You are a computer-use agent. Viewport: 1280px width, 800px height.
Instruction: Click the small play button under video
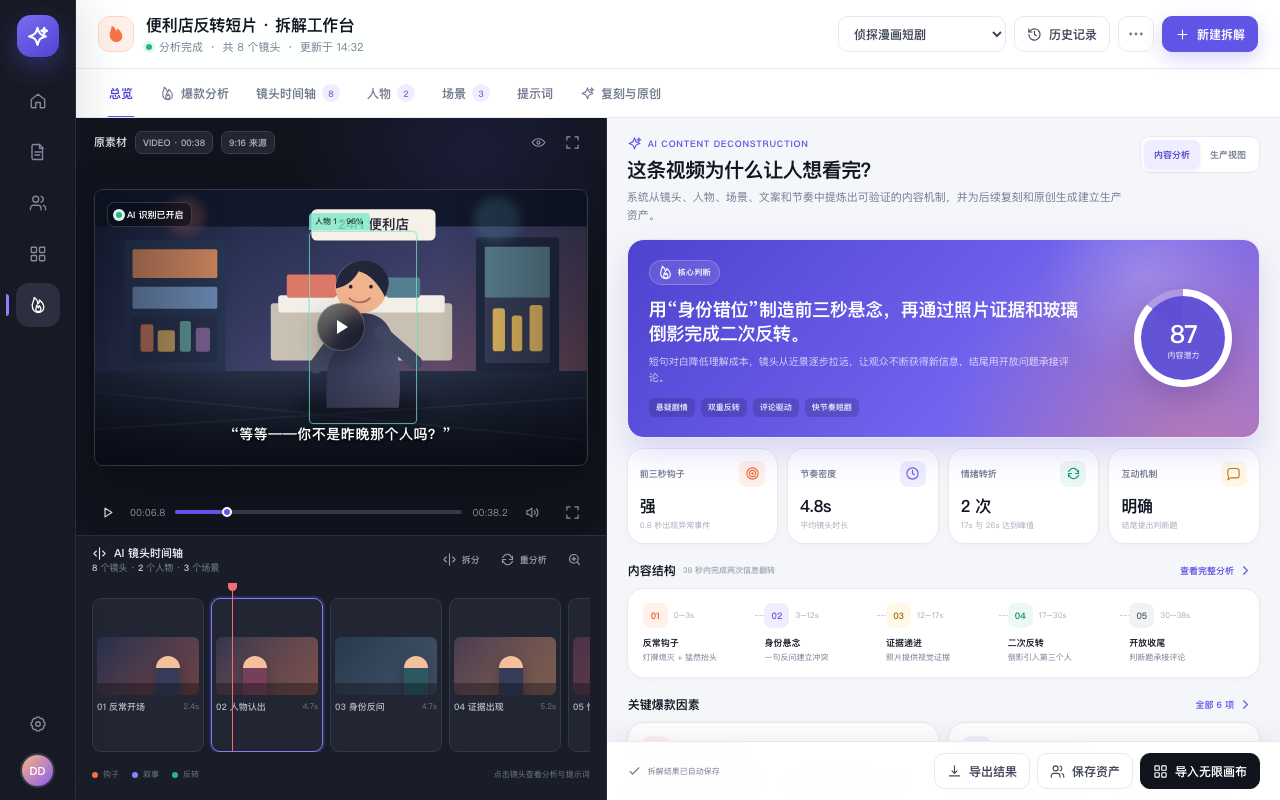[108, 512]
